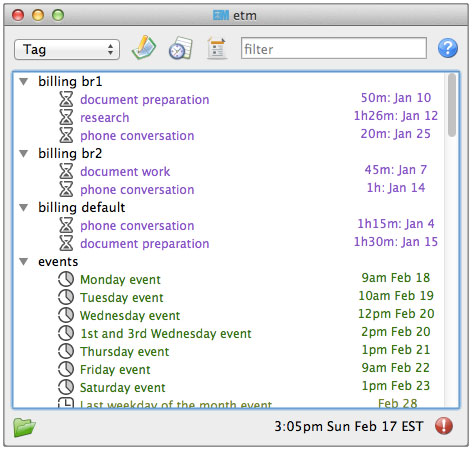The image size is (474, 450).
Task: Select '1st and 3rd Wednesday event'
Action: [x=166, y=334]
